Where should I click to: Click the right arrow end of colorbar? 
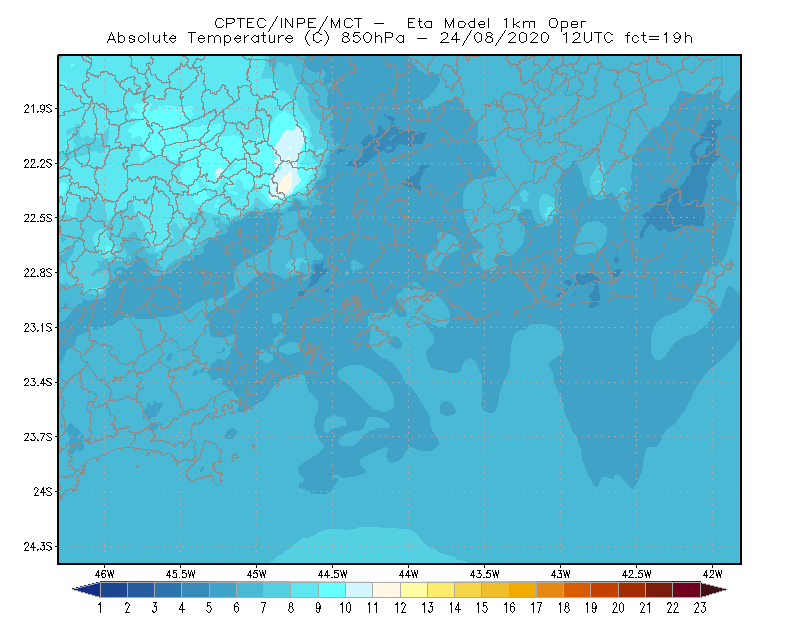click(713, 590)
